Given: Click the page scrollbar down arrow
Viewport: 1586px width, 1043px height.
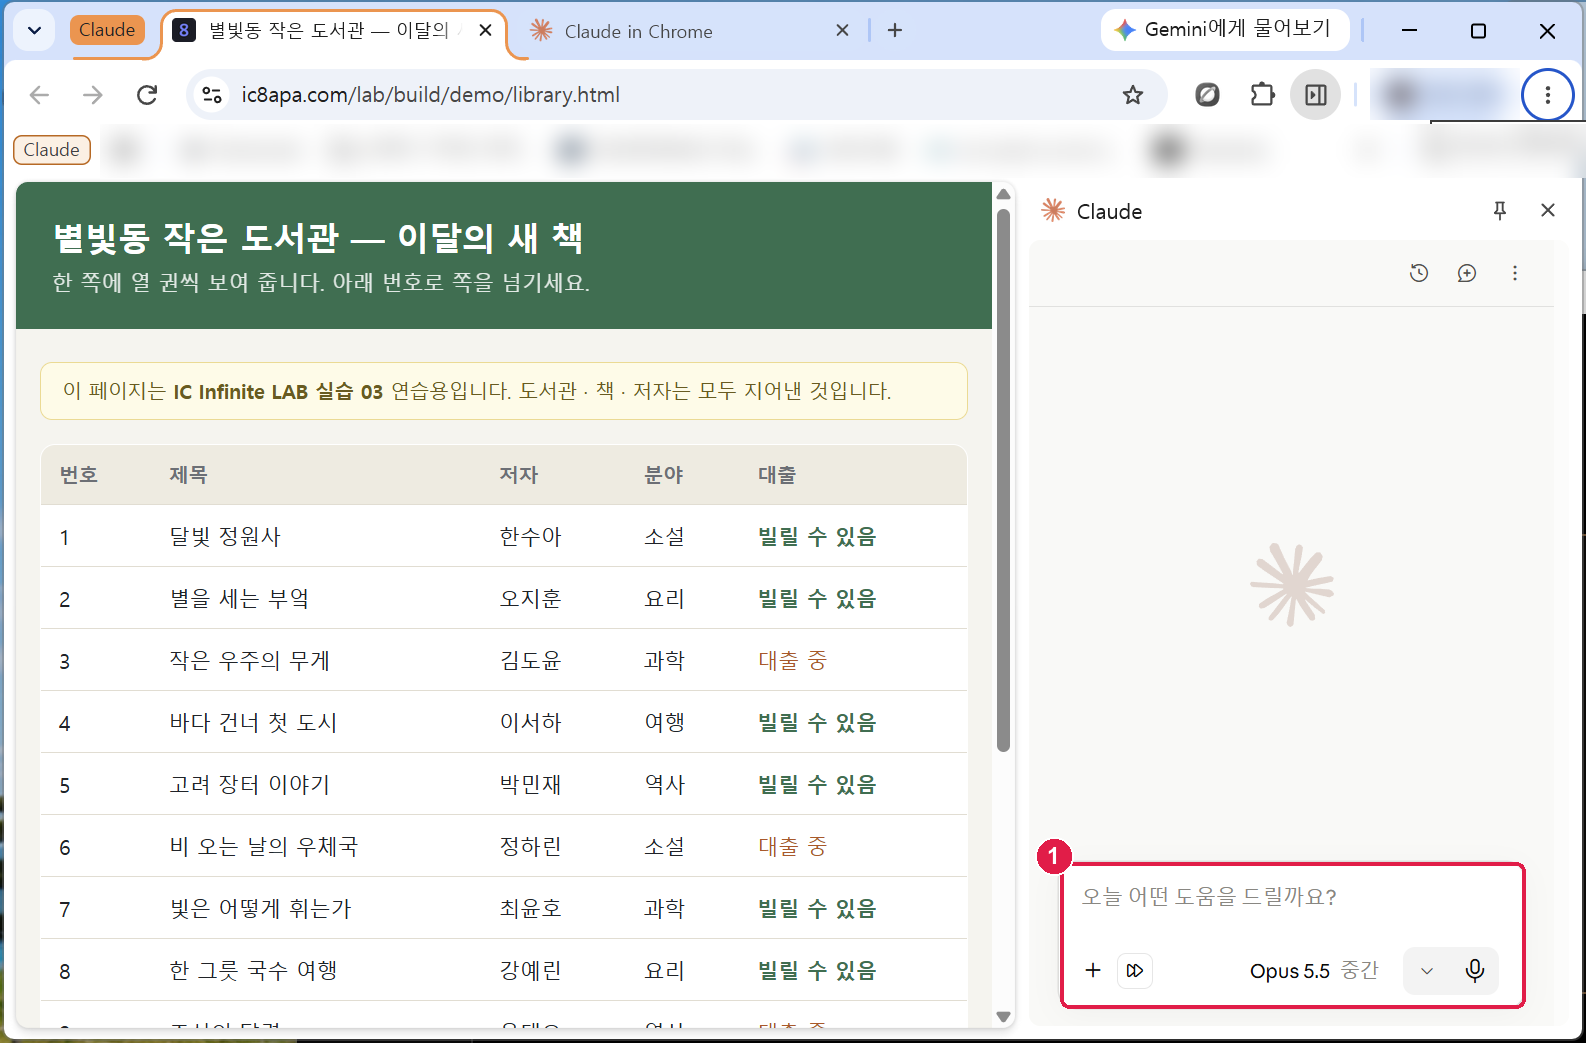Looking at the screenshot, I should click(1003, 1017).
